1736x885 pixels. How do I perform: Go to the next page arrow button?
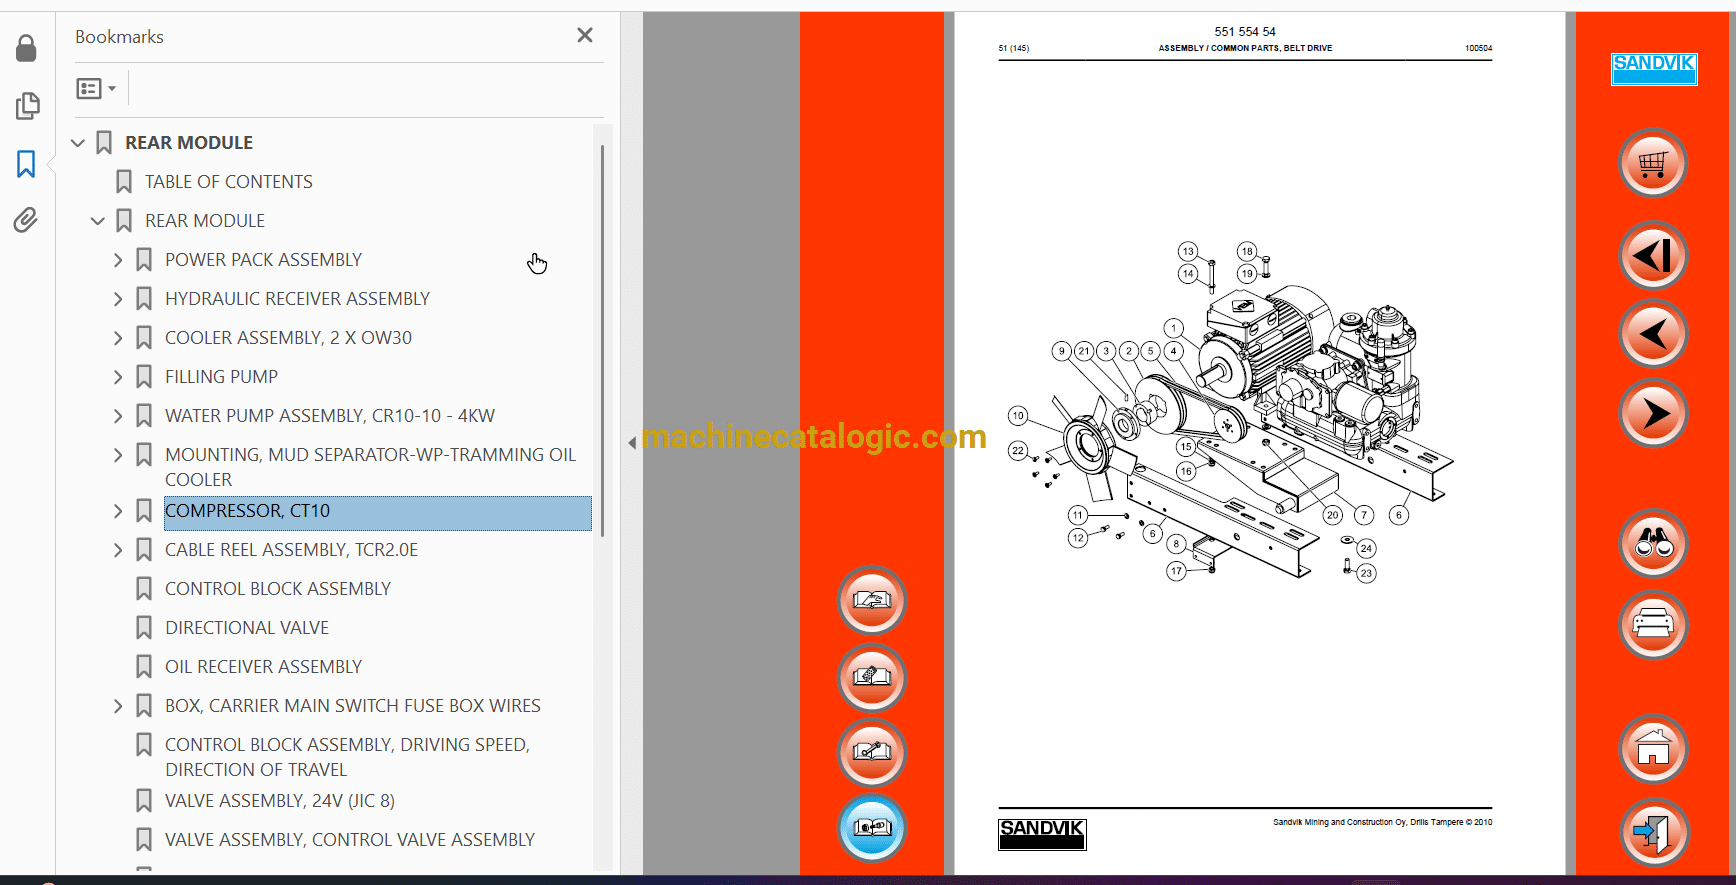[x=1653, y=413]
